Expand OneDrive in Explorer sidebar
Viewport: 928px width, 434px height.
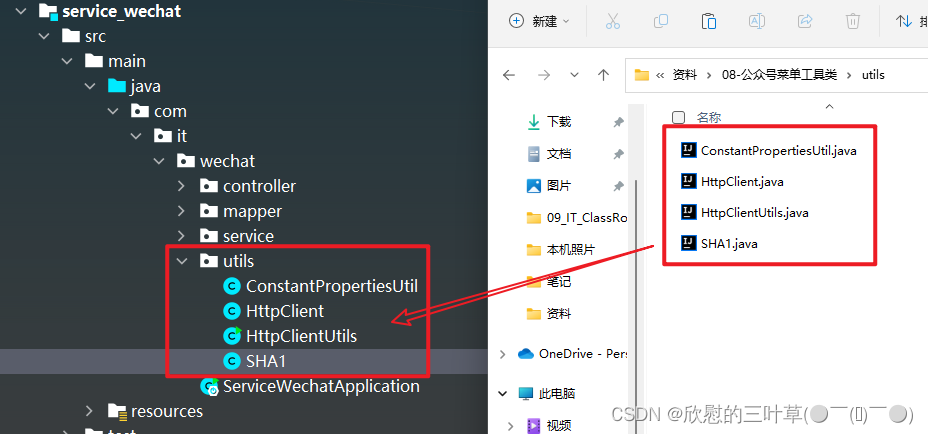coord(502,354)
